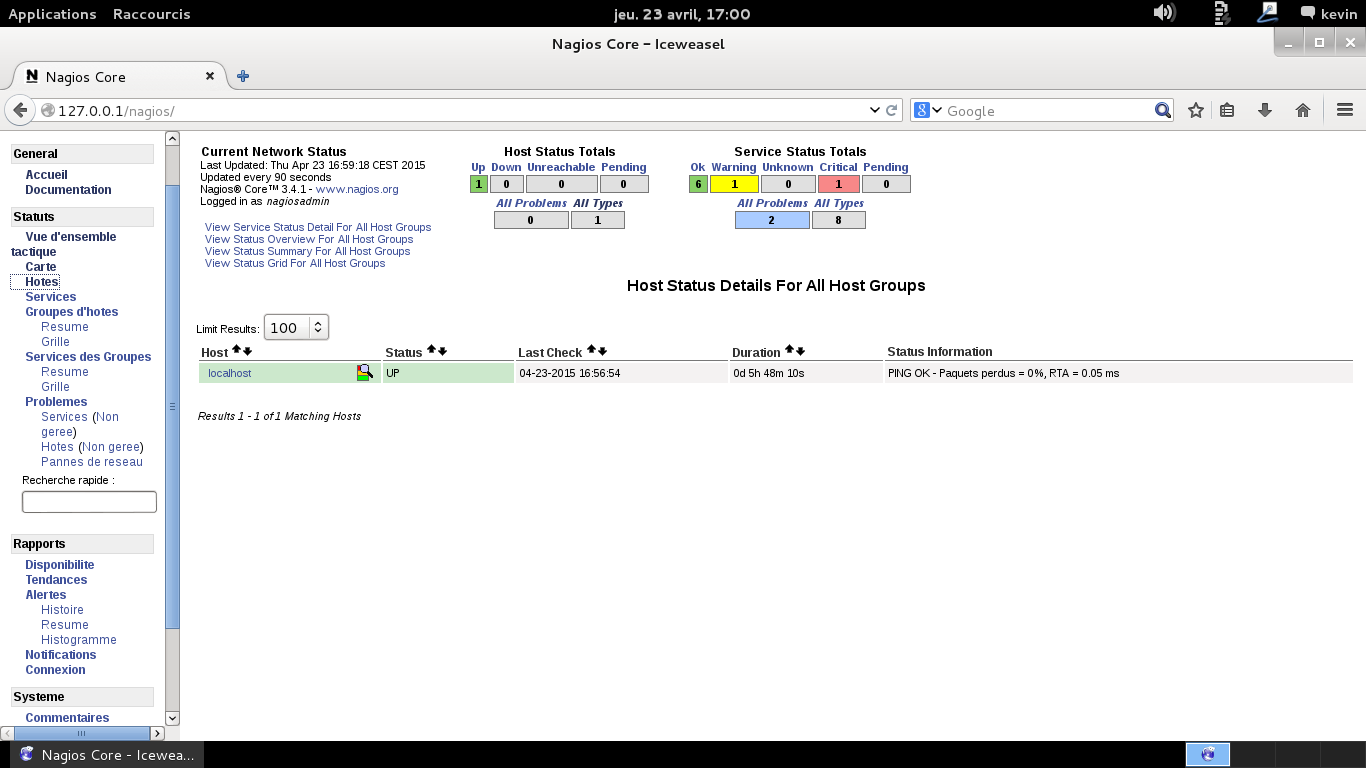Sort Host column descending with down arrow
Viewport: 1366px width, 768px height.
coord(247,351)
